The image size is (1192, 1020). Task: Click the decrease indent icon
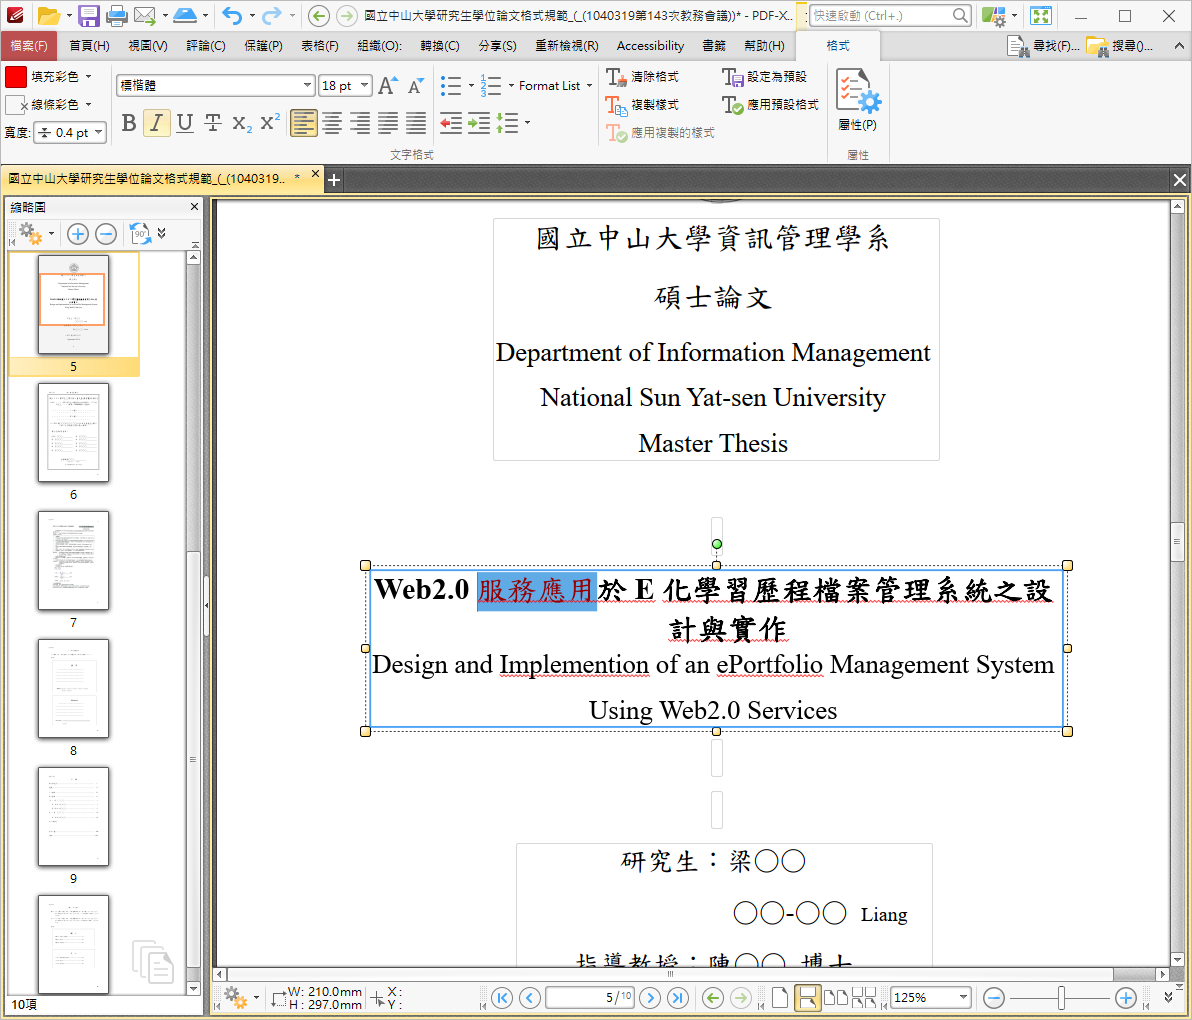tap(451, 123)
